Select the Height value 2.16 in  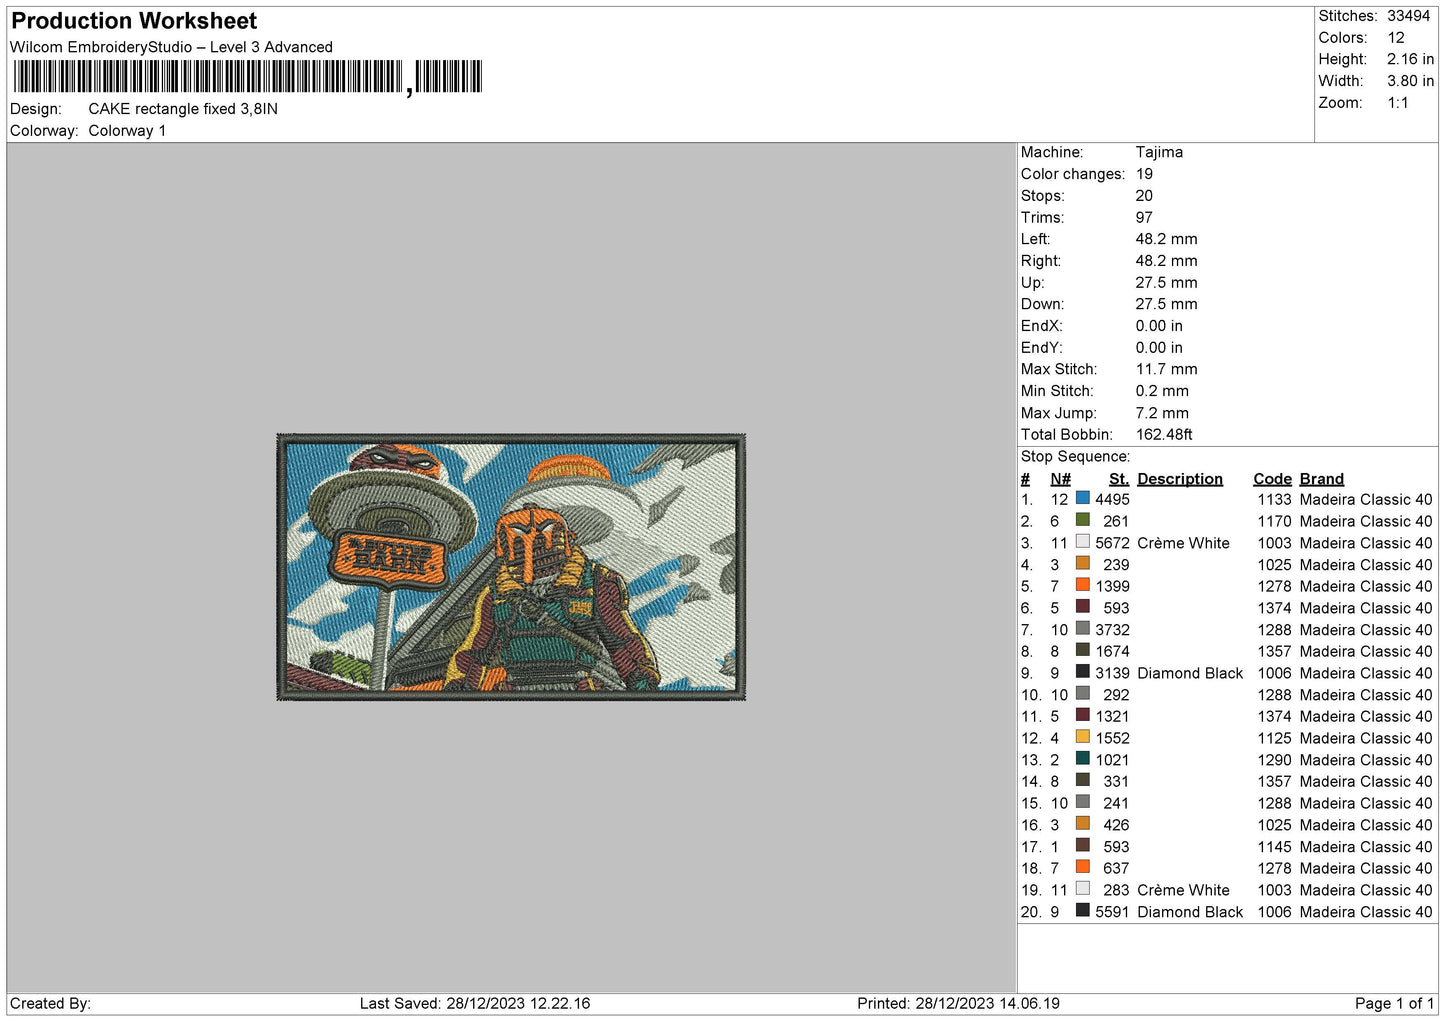(1410, 60)
